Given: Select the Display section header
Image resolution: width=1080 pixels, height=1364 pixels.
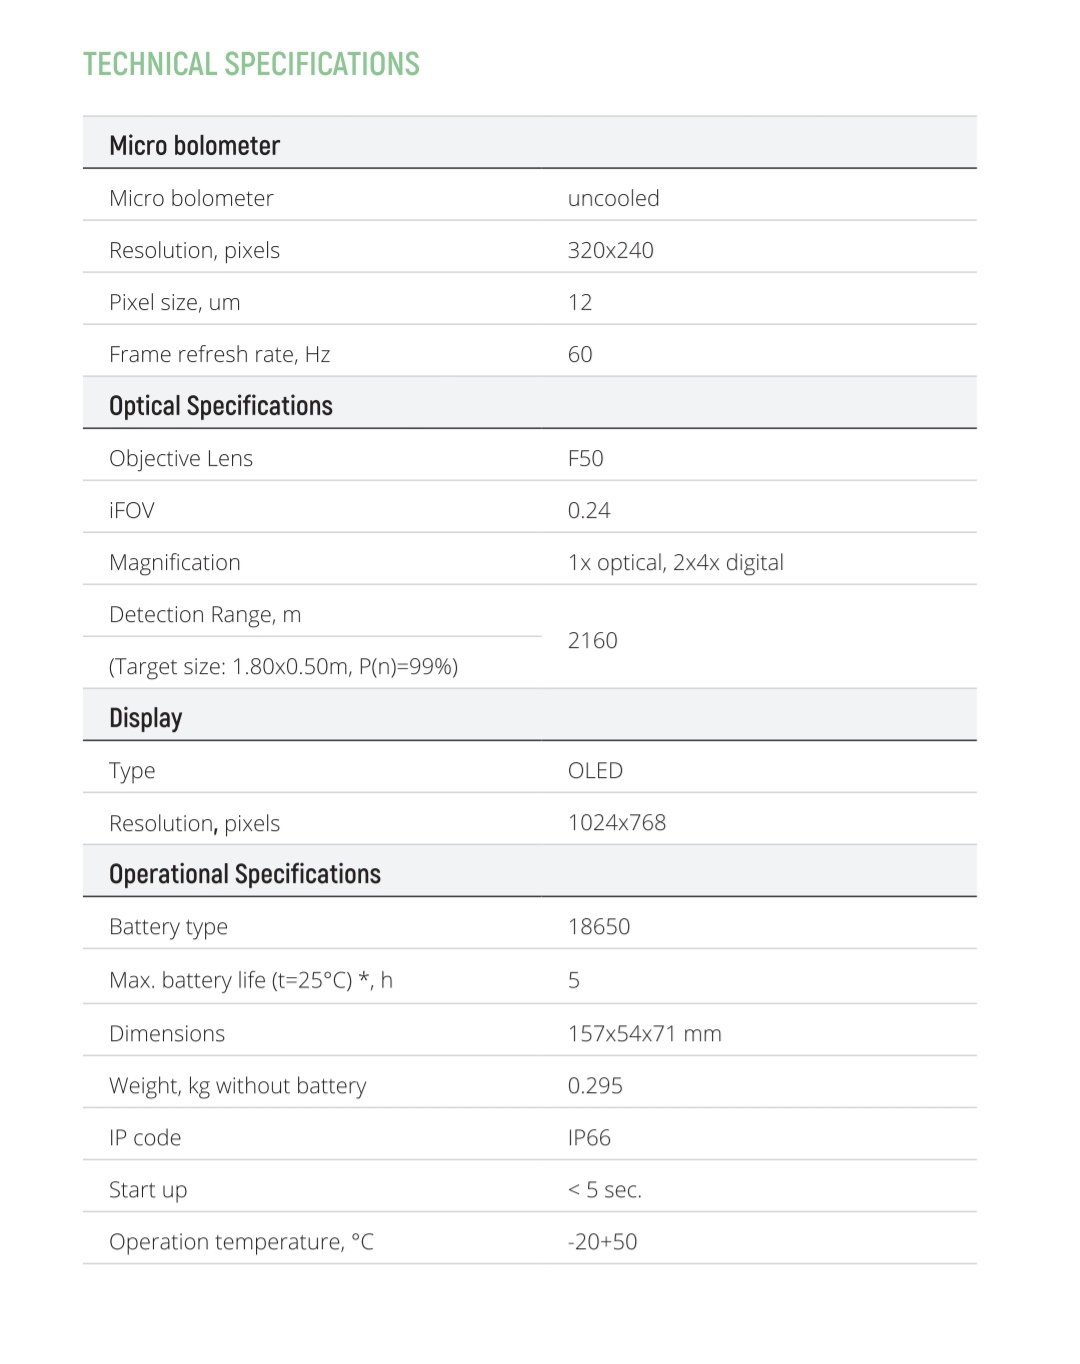Looking at the screenshot, I should tap(146, 718).
